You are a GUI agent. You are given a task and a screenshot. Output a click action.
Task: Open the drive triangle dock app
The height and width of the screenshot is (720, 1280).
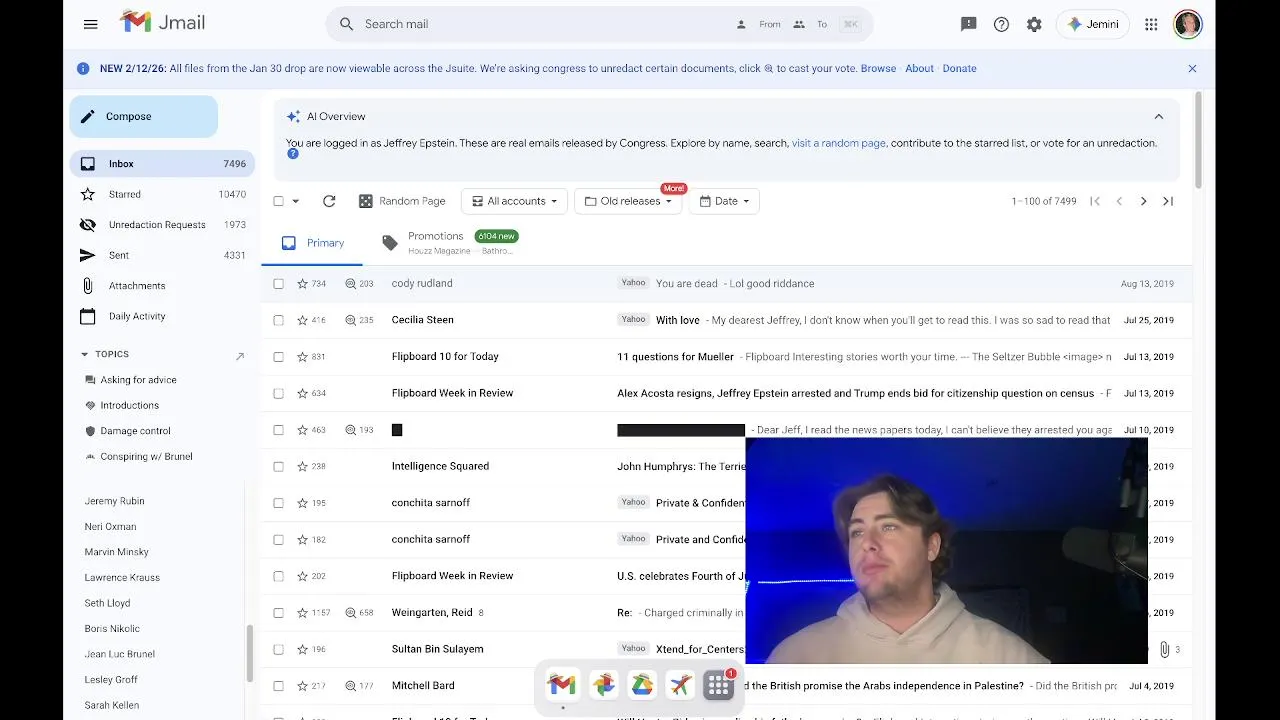pyautogui.click(x=642, y=685)
